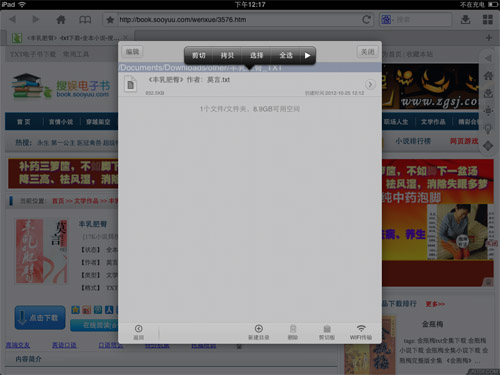Open the downloads icon in top toolbar
This screenshot has height=375, width=500.
coord(465,19)
